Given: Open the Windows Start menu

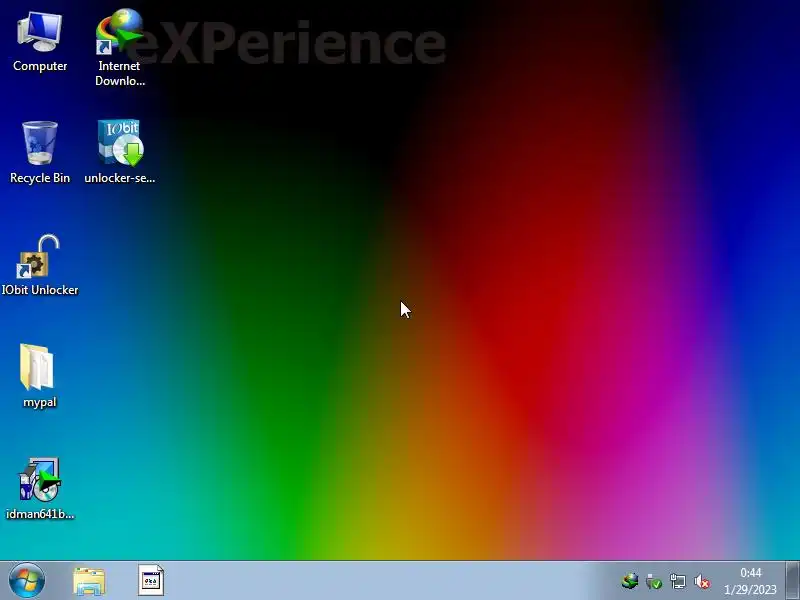Looking at the screenshot, I should click(x=27, y=581).
